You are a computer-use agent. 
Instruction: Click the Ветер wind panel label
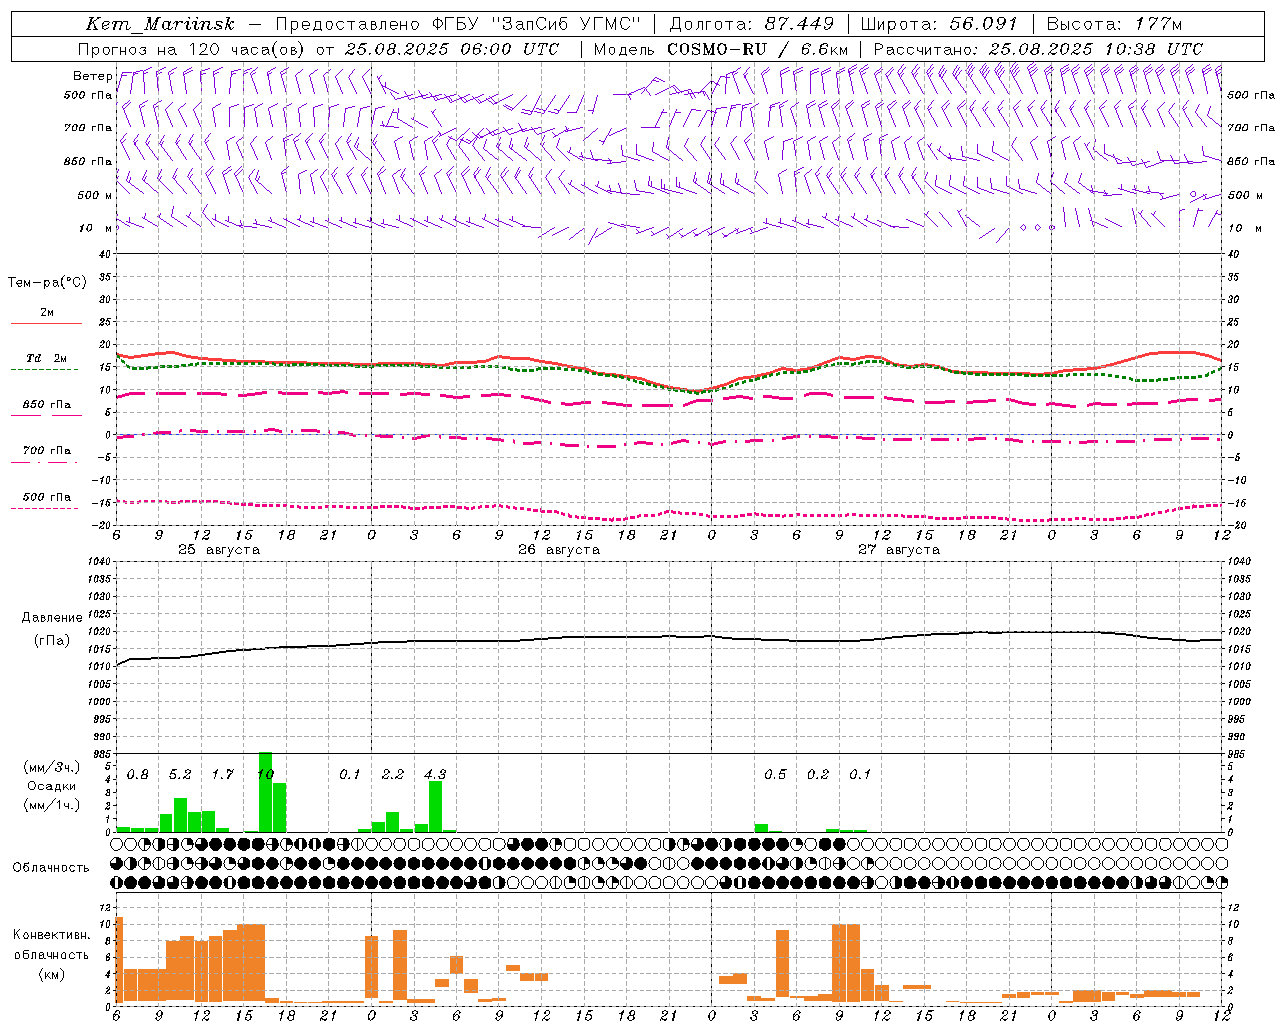[x=92, y=76]
